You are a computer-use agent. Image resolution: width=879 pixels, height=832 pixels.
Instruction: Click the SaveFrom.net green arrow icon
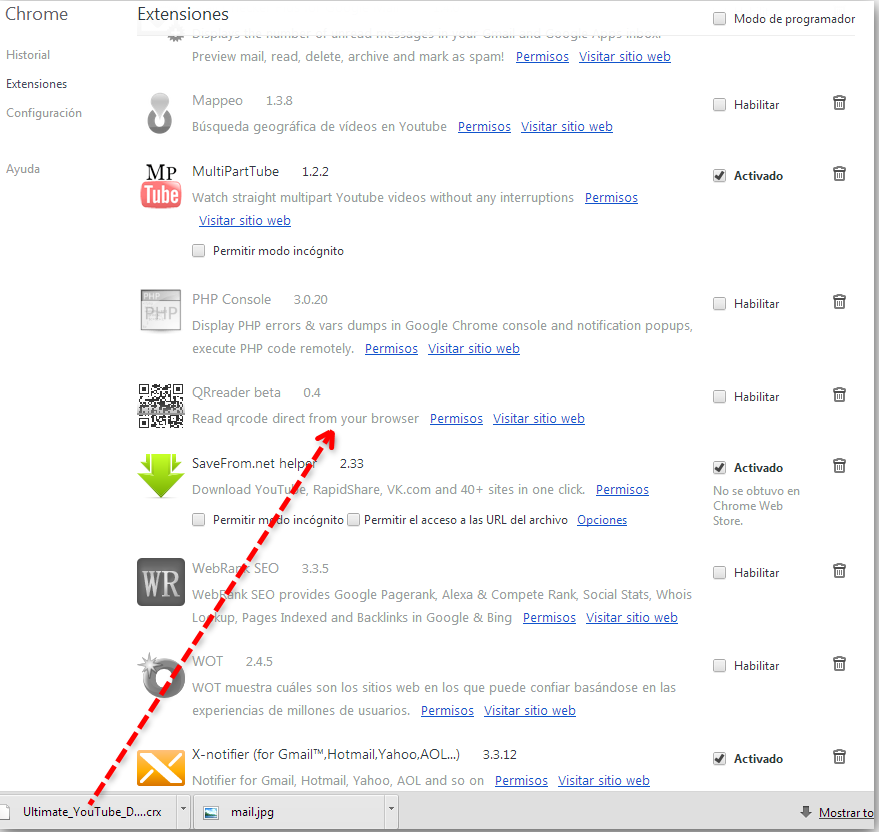[x=161, y=476]
